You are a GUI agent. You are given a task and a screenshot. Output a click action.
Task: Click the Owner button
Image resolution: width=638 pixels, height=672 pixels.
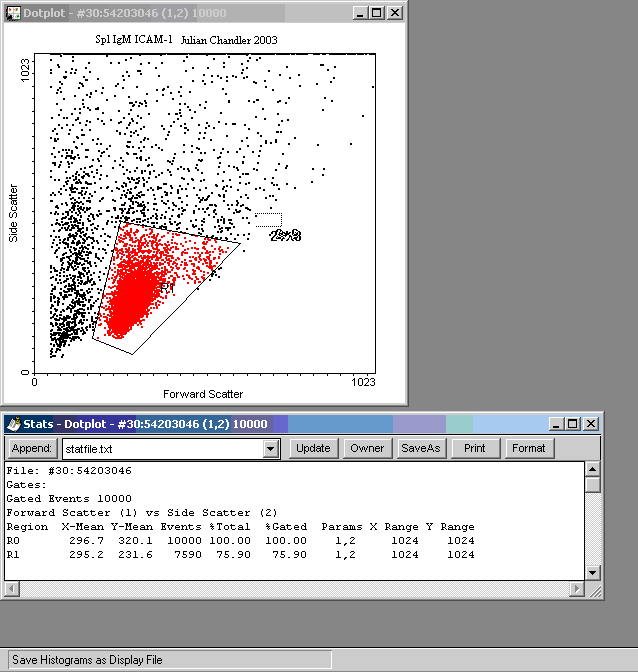[x=367, y=448]
